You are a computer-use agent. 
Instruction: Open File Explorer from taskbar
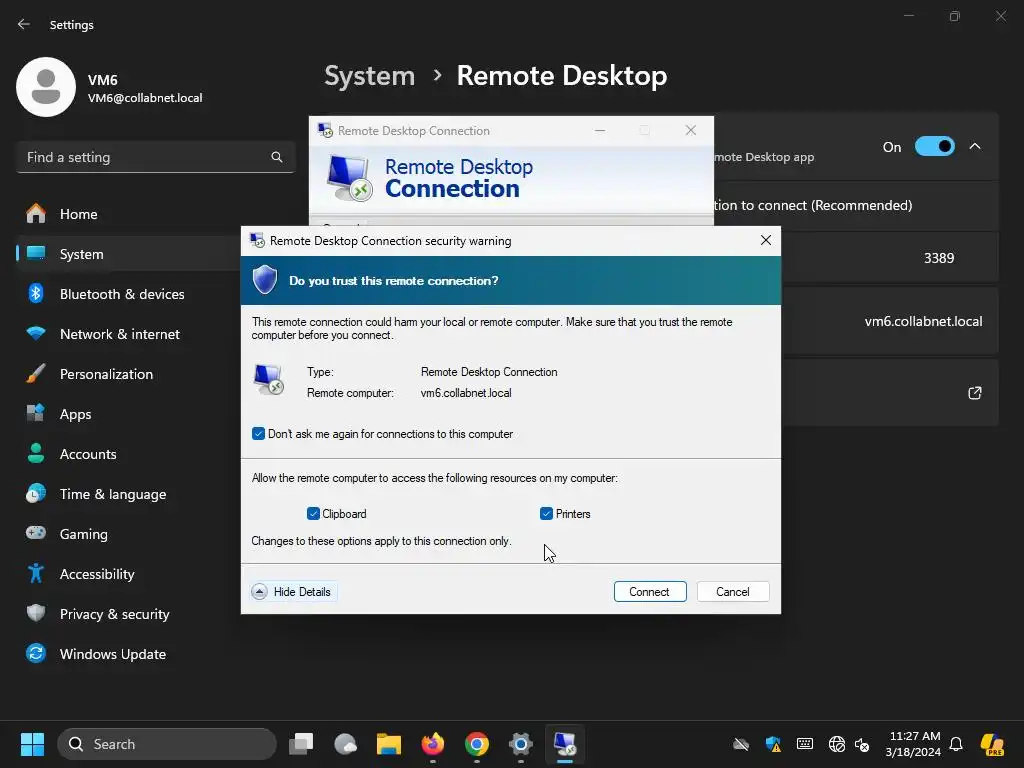(389, 744)
